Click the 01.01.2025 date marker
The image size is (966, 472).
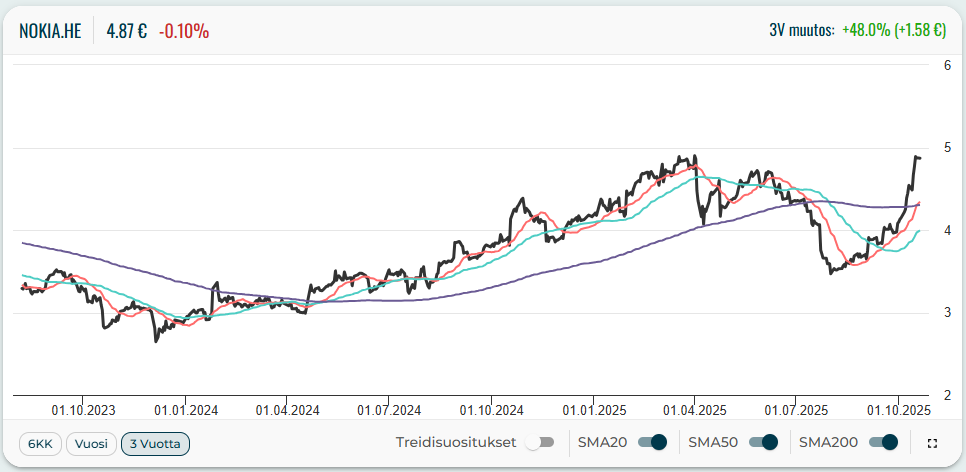tap(592, 409)
